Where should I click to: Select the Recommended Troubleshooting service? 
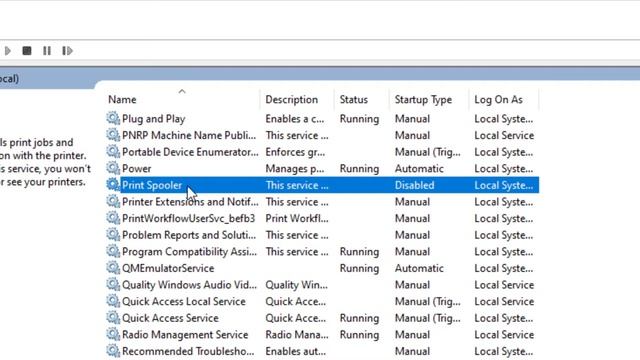(188, 351)
